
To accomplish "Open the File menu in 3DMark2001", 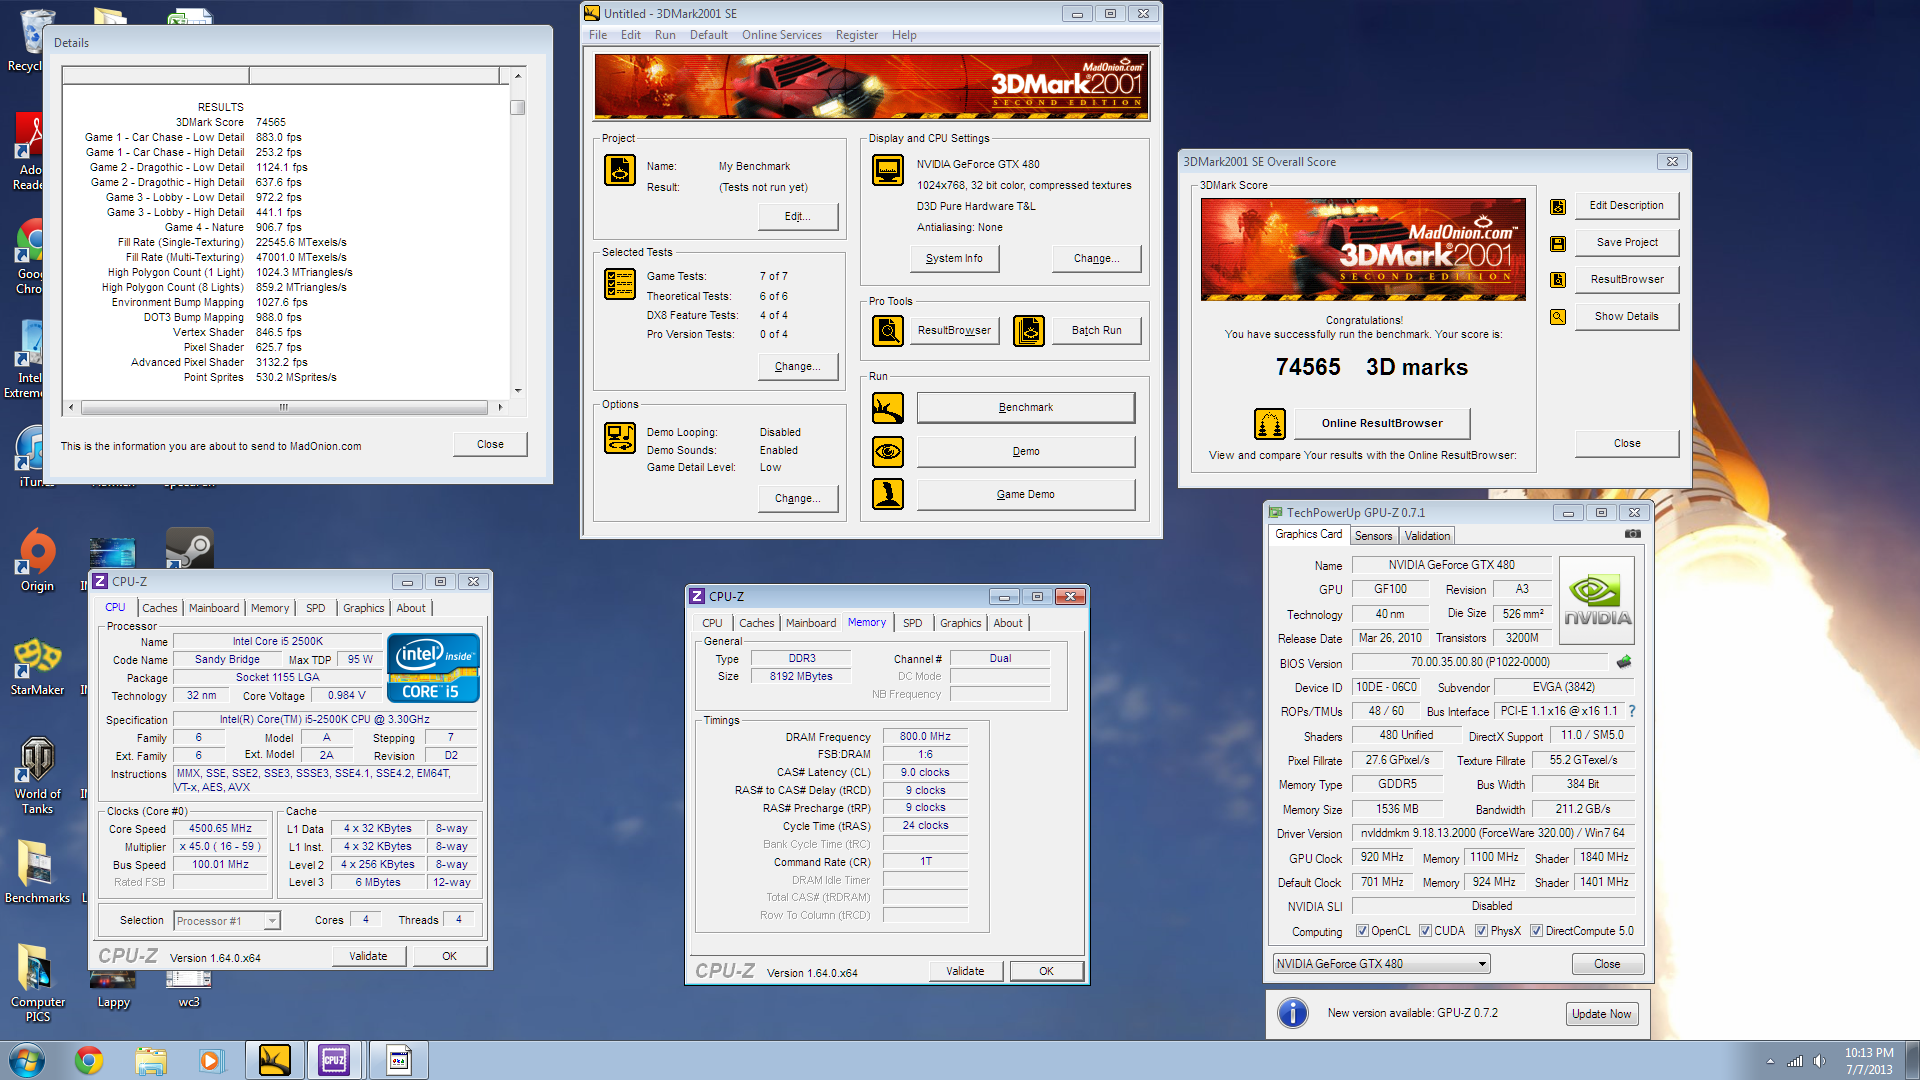I will [x=598, y=35].
